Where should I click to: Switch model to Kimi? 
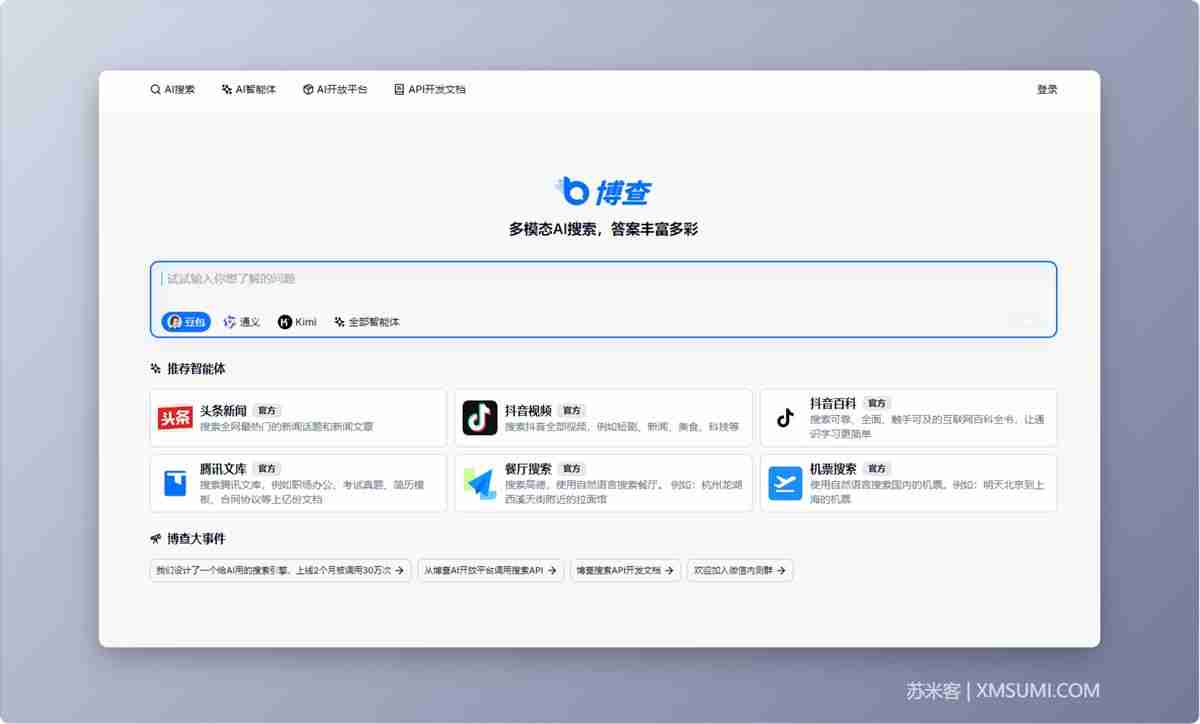(296, 322)
